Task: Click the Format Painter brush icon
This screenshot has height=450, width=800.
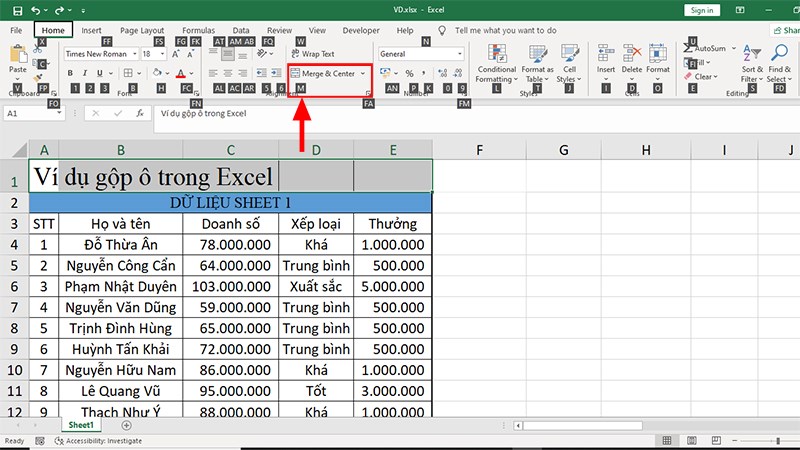Action: 37,78
